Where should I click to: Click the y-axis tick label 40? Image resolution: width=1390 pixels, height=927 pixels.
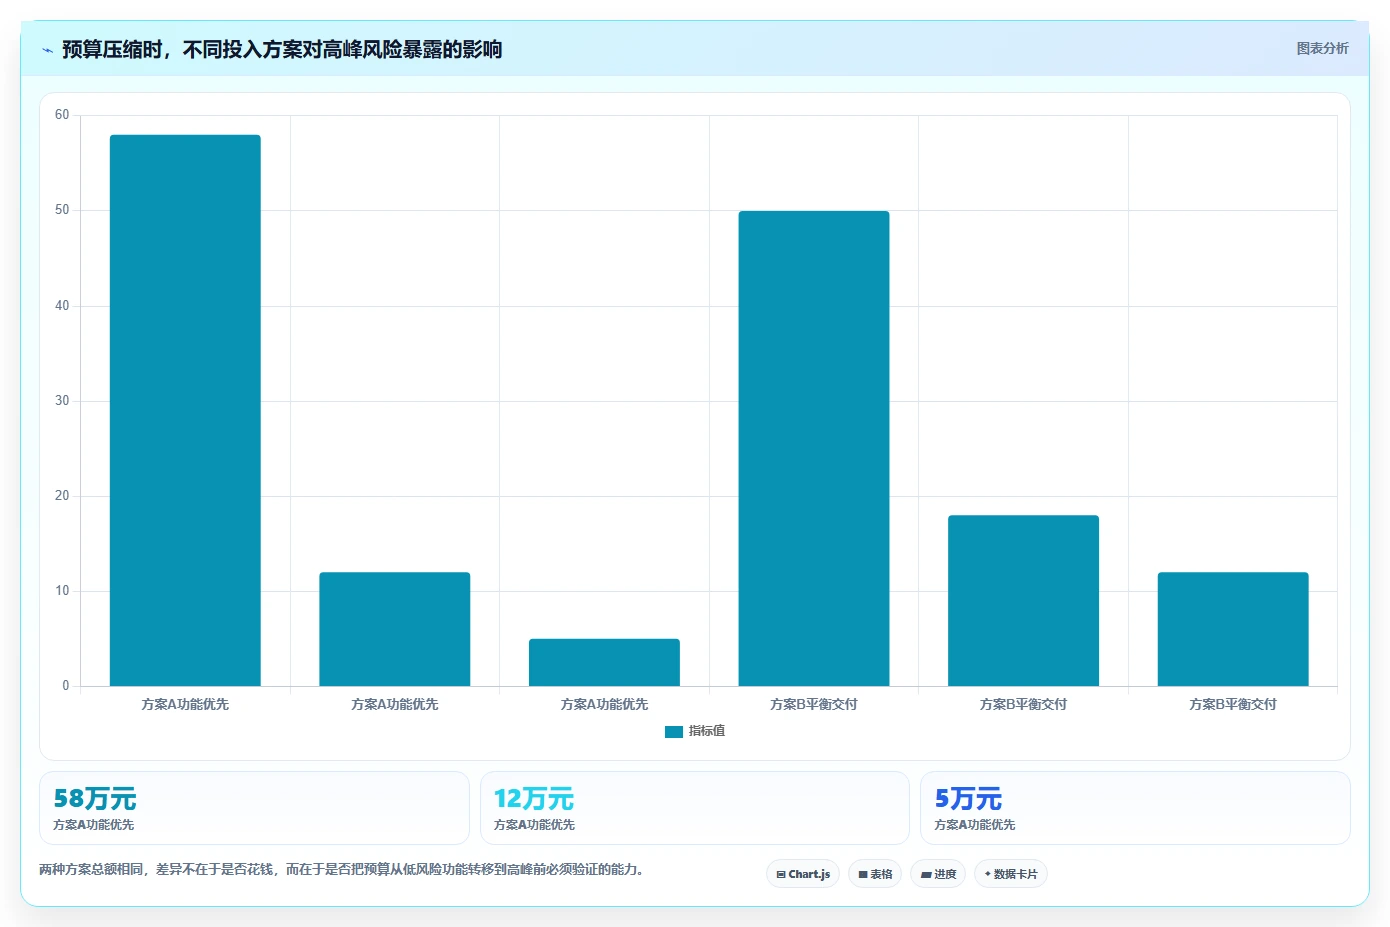point(62,306)
